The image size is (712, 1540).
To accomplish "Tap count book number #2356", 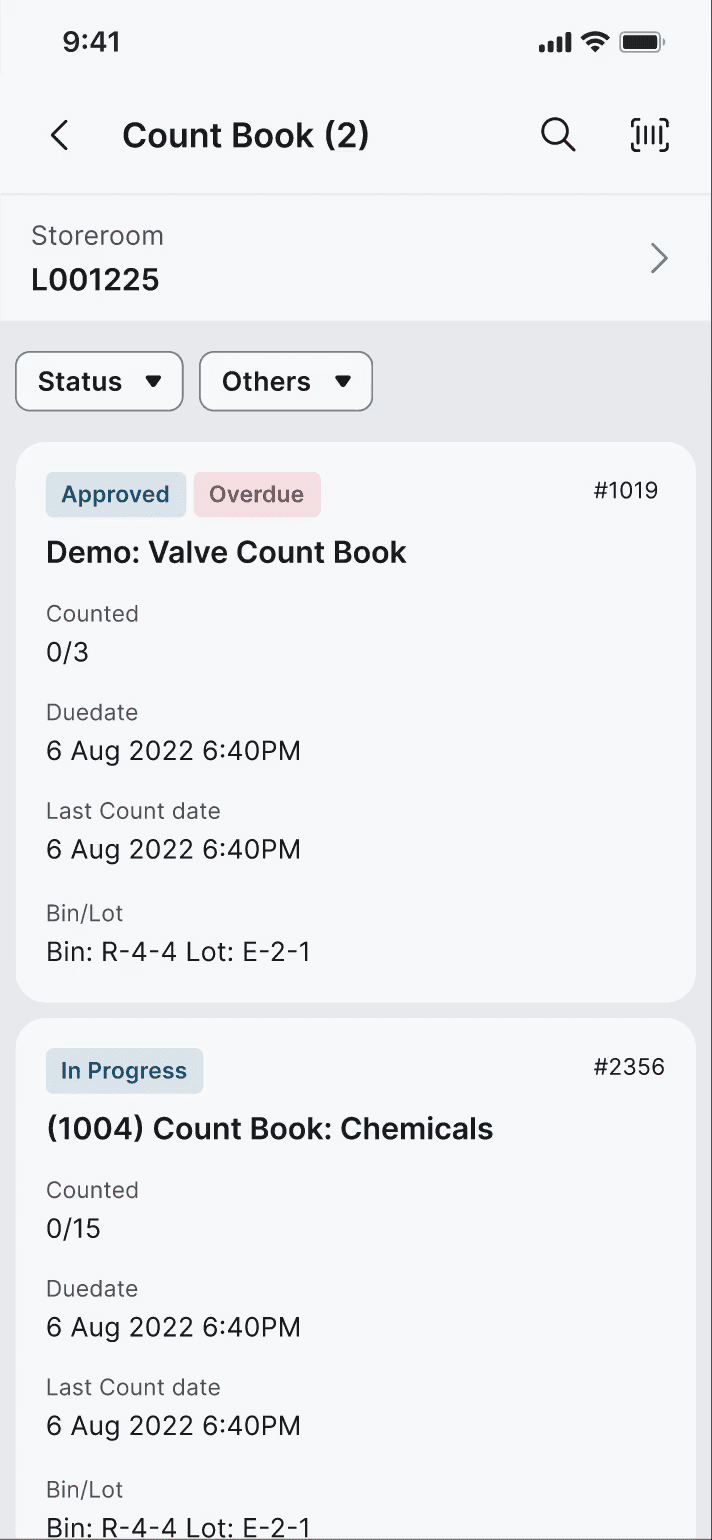I will [629, 1066].
